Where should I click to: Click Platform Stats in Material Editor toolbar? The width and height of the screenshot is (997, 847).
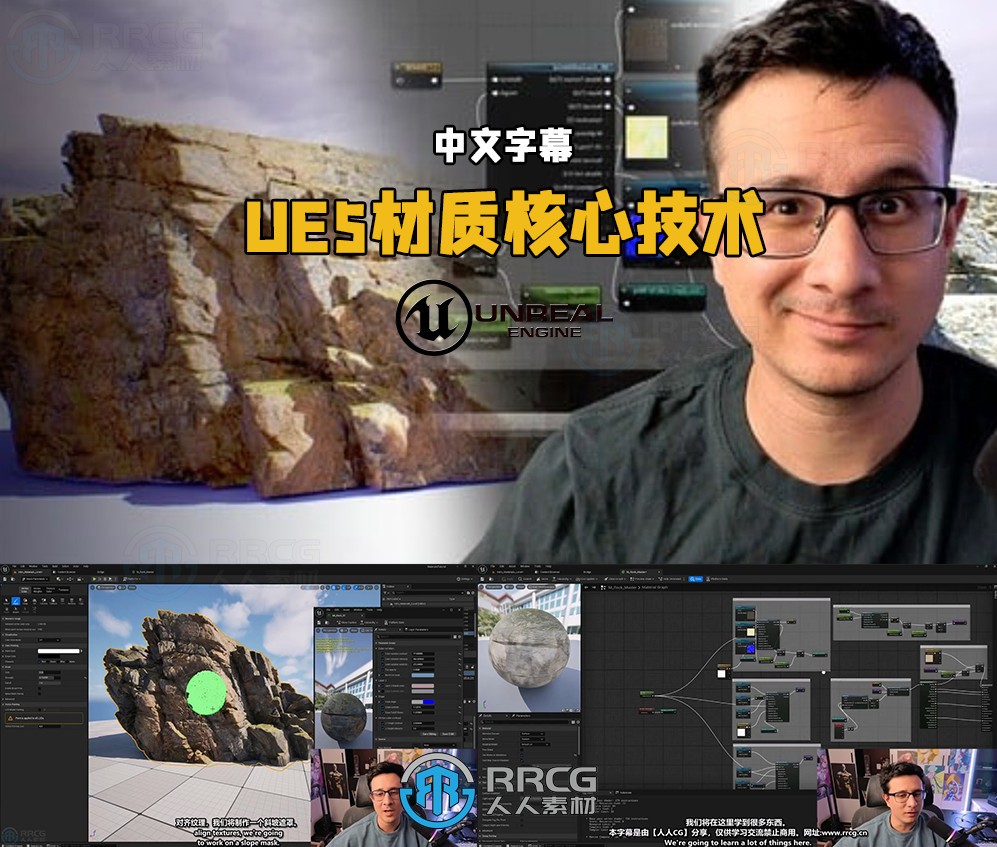click(x=719, y=579)
